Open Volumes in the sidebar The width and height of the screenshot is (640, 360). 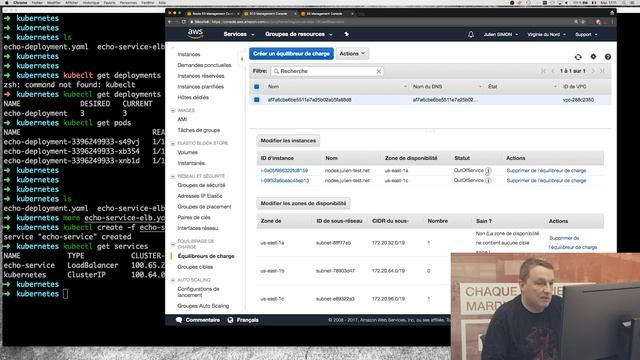[187, 152]
